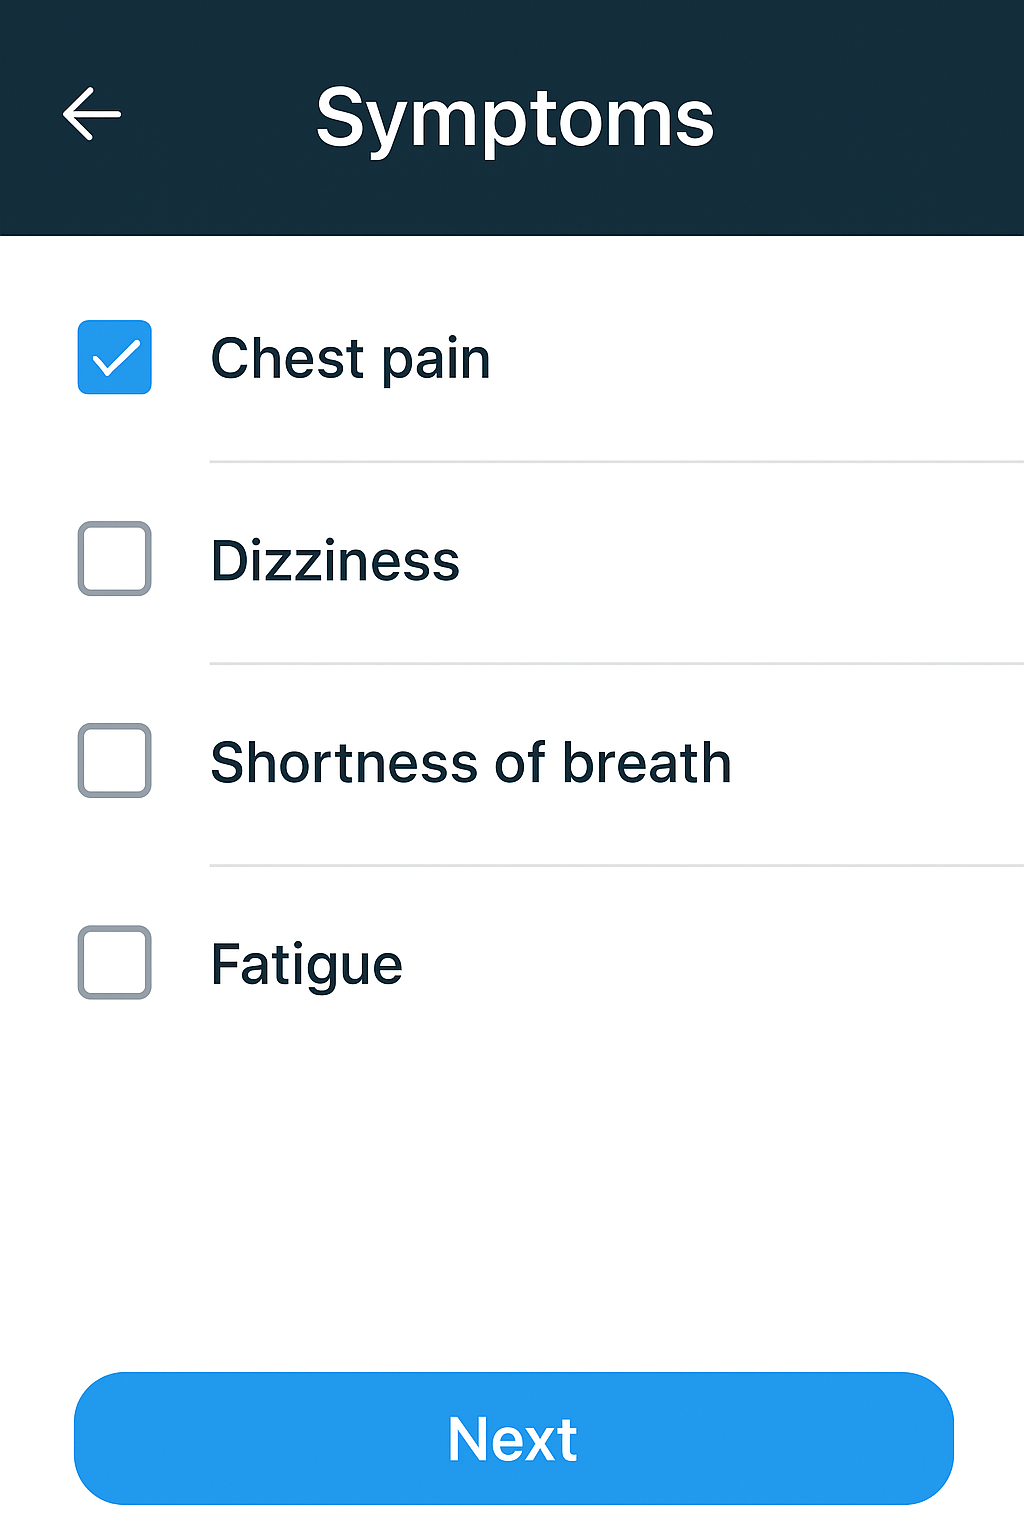Deselect the checked Chest pain symptom

(x=115, y=357)
